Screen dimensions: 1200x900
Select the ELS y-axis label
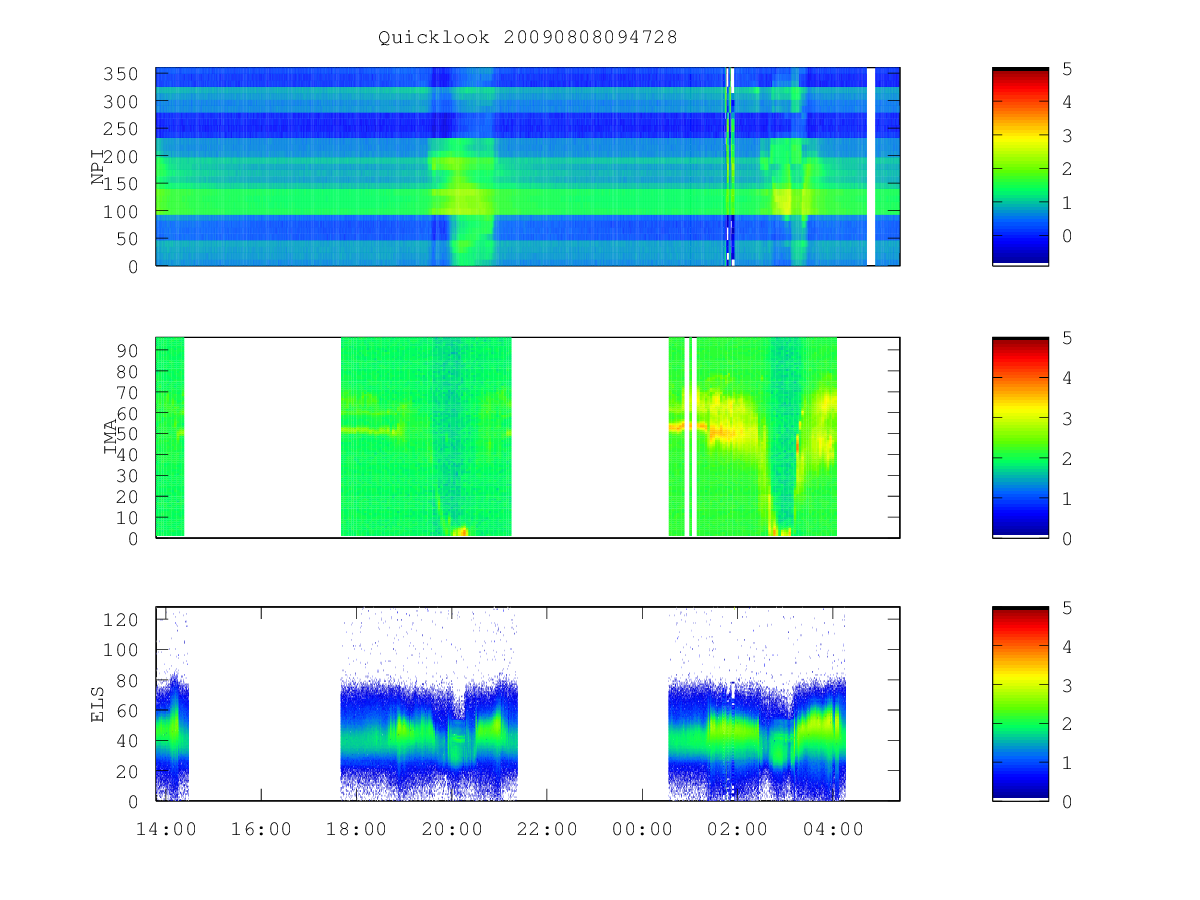coord(98,704)
